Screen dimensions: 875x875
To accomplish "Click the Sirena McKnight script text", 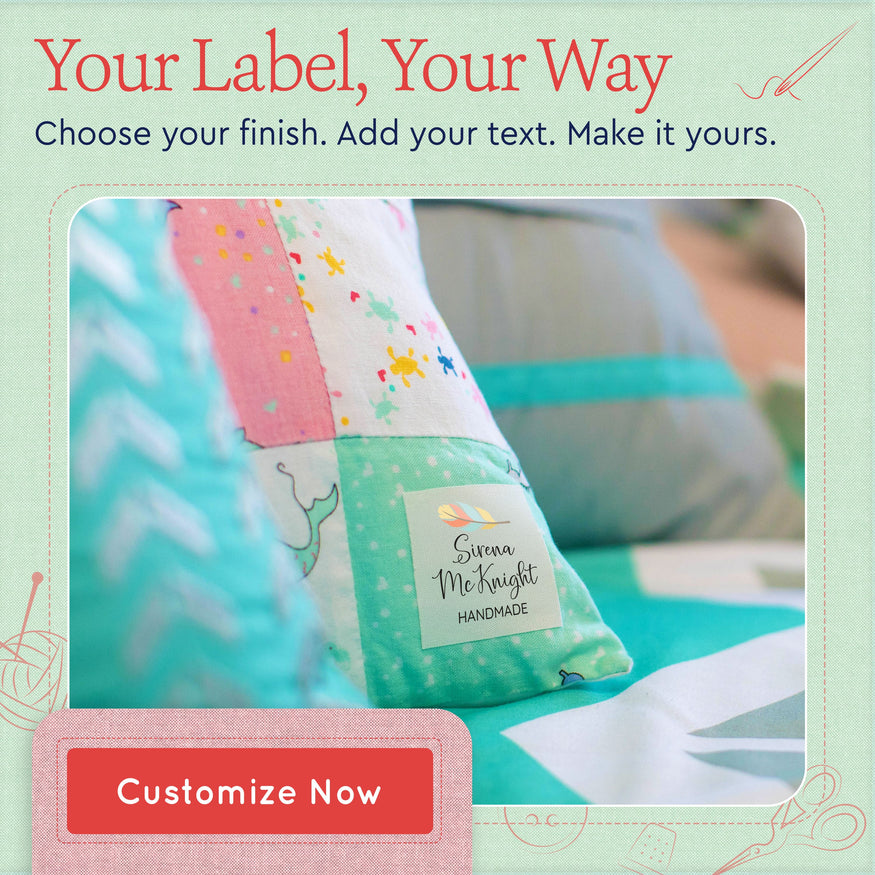I will coord(484,565).
